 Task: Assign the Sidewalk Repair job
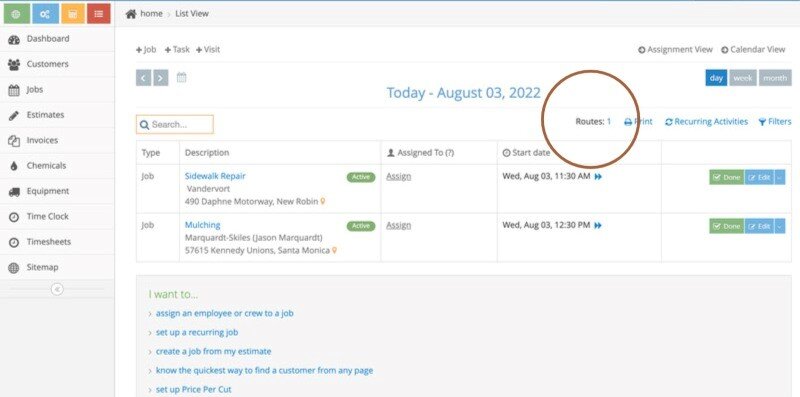tap(398, 177)
